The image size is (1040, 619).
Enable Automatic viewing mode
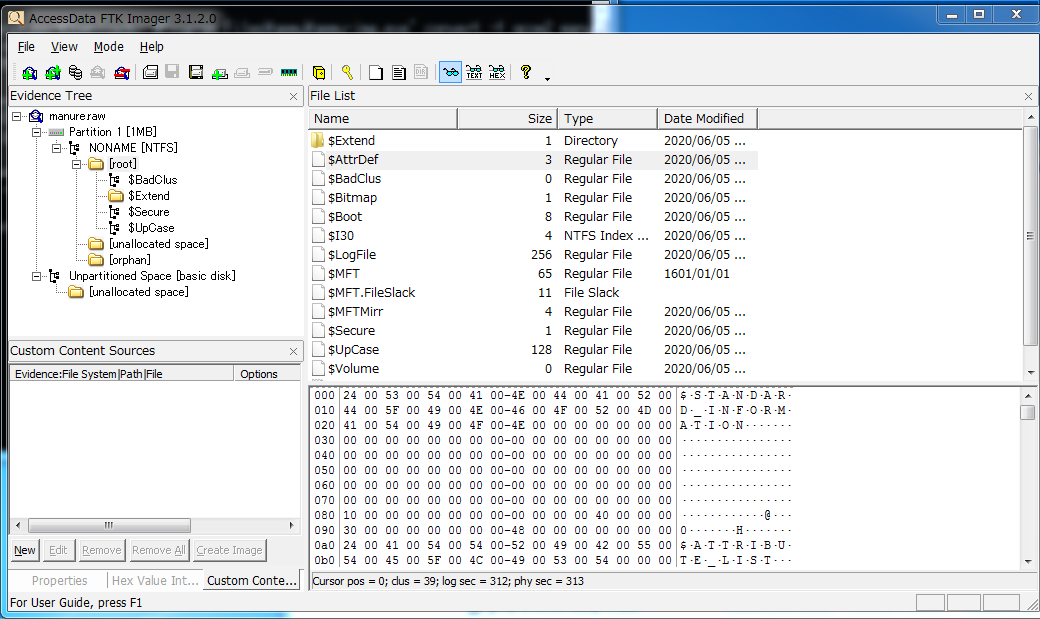[449, 72]
